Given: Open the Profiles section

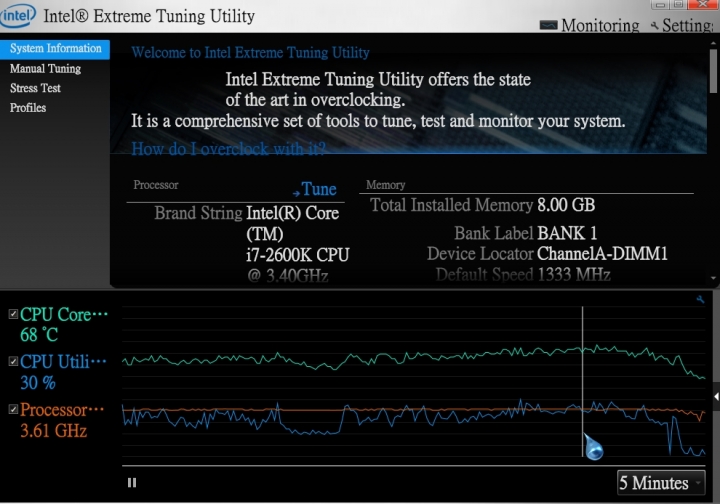Looking at the screenshot, I should click(x=28, y=108).
